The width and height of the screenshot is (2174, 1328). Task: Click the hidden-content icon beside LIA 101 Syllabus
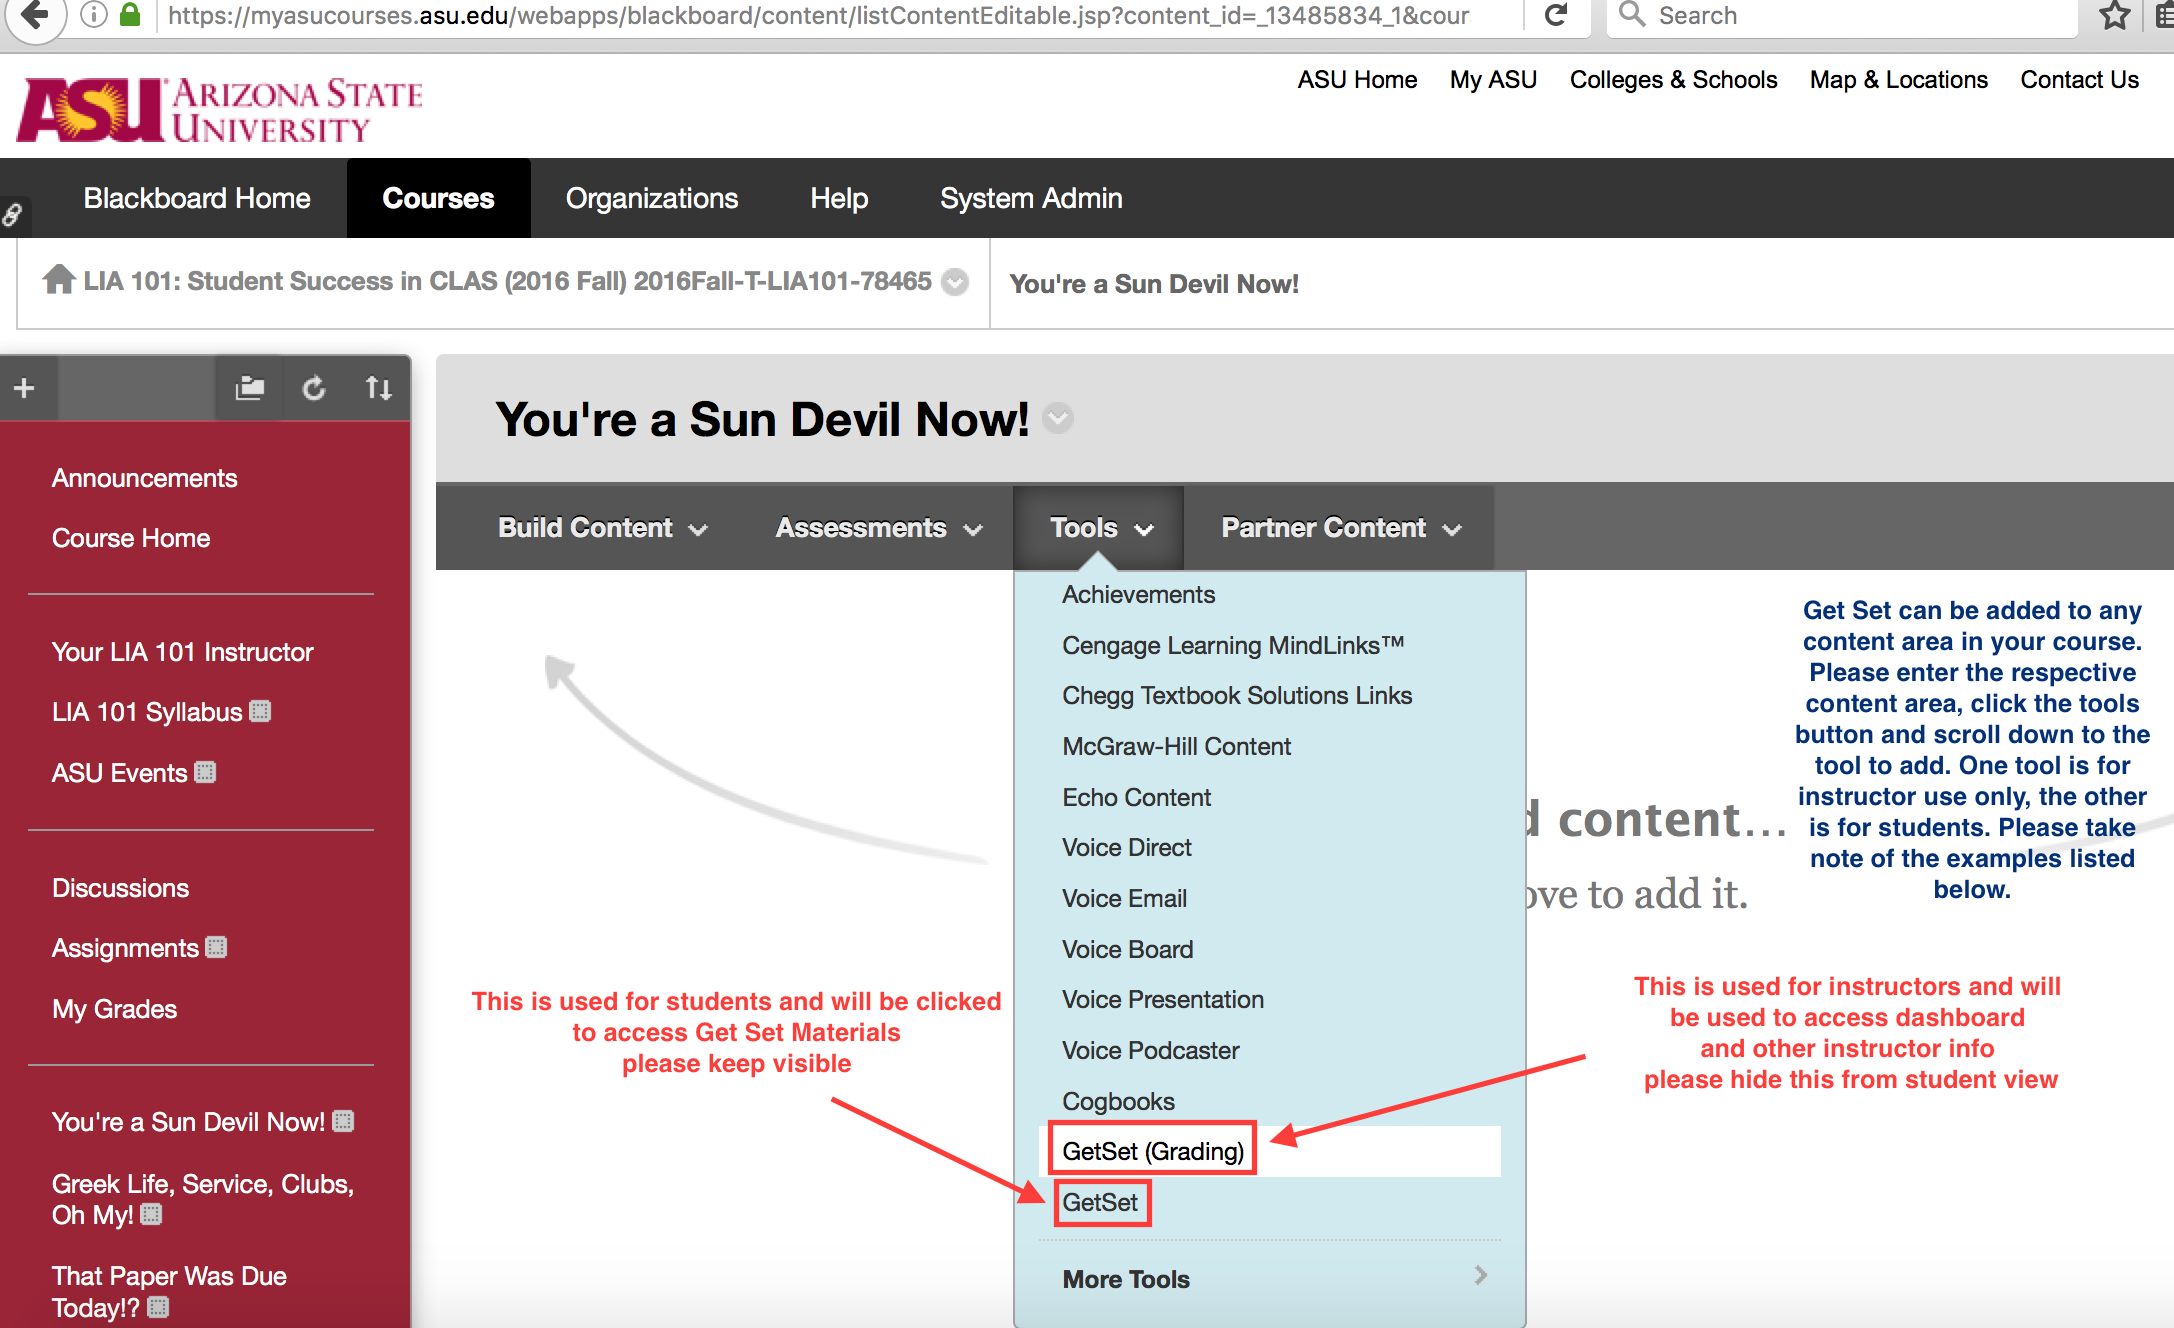tap(260, 711)
